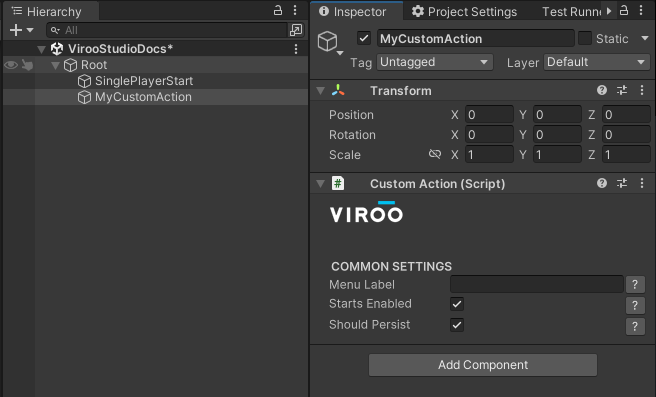Viewport: 656px width, 397px height.
Task: Click the search mode magnifier icon
Action: (55, 30)
